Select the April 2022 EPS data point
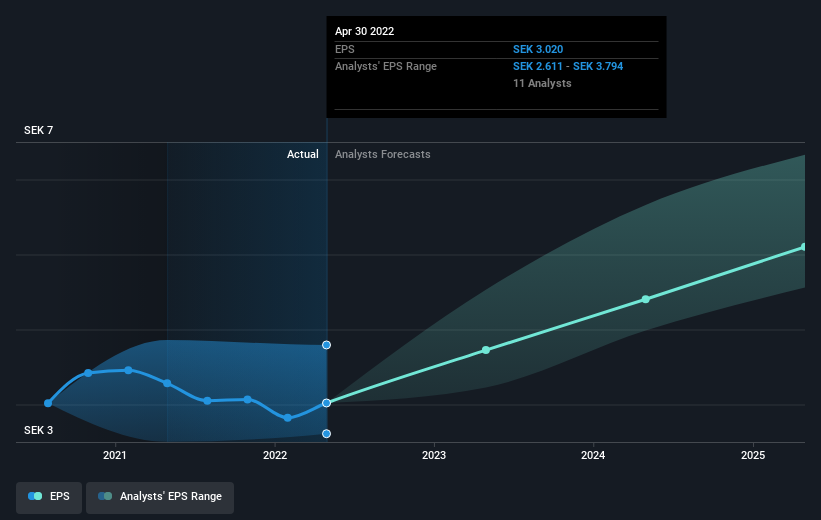This screenshot has width=821, height=520. click(326, 403)
